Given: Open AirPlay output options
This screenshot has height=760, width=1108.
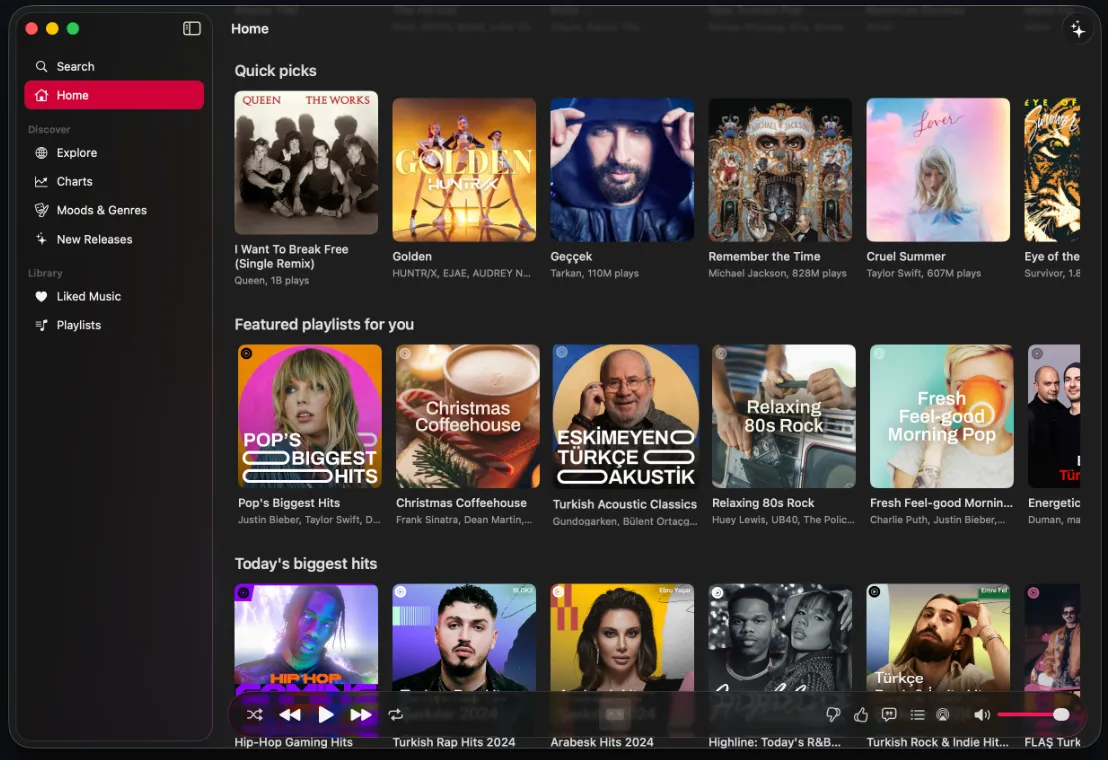Looking at the screenshot, I should pyautogui.click(x=943, y=715).
